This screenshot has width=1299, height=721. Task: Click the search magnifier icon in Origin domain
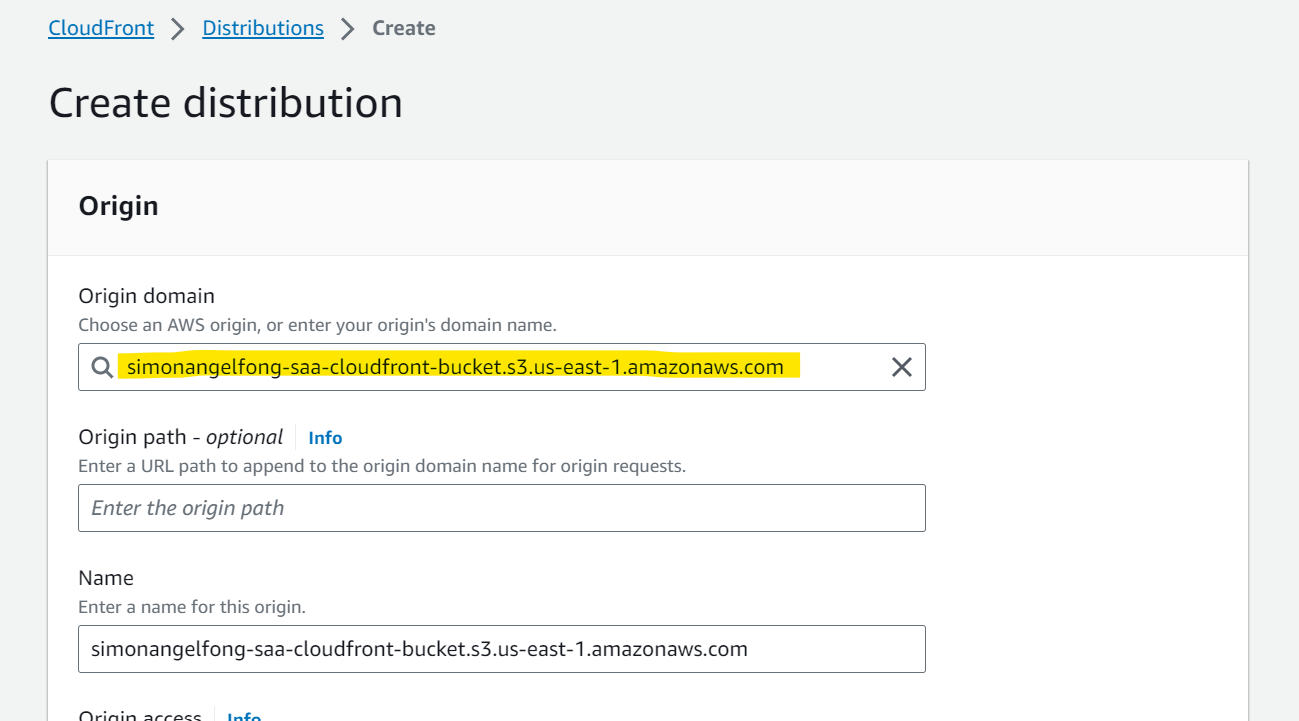point(102,367)
